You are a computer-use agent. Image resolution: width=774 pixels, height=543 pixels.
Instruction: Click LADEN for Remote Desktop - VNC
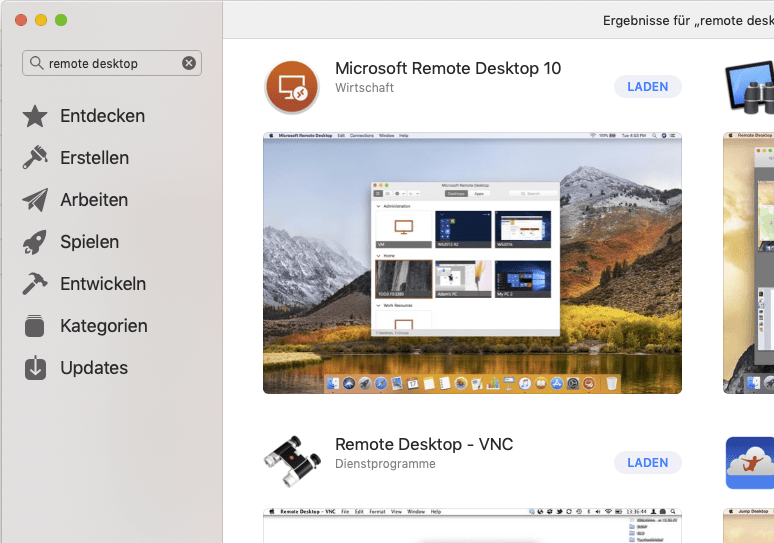tap(648, 463)
